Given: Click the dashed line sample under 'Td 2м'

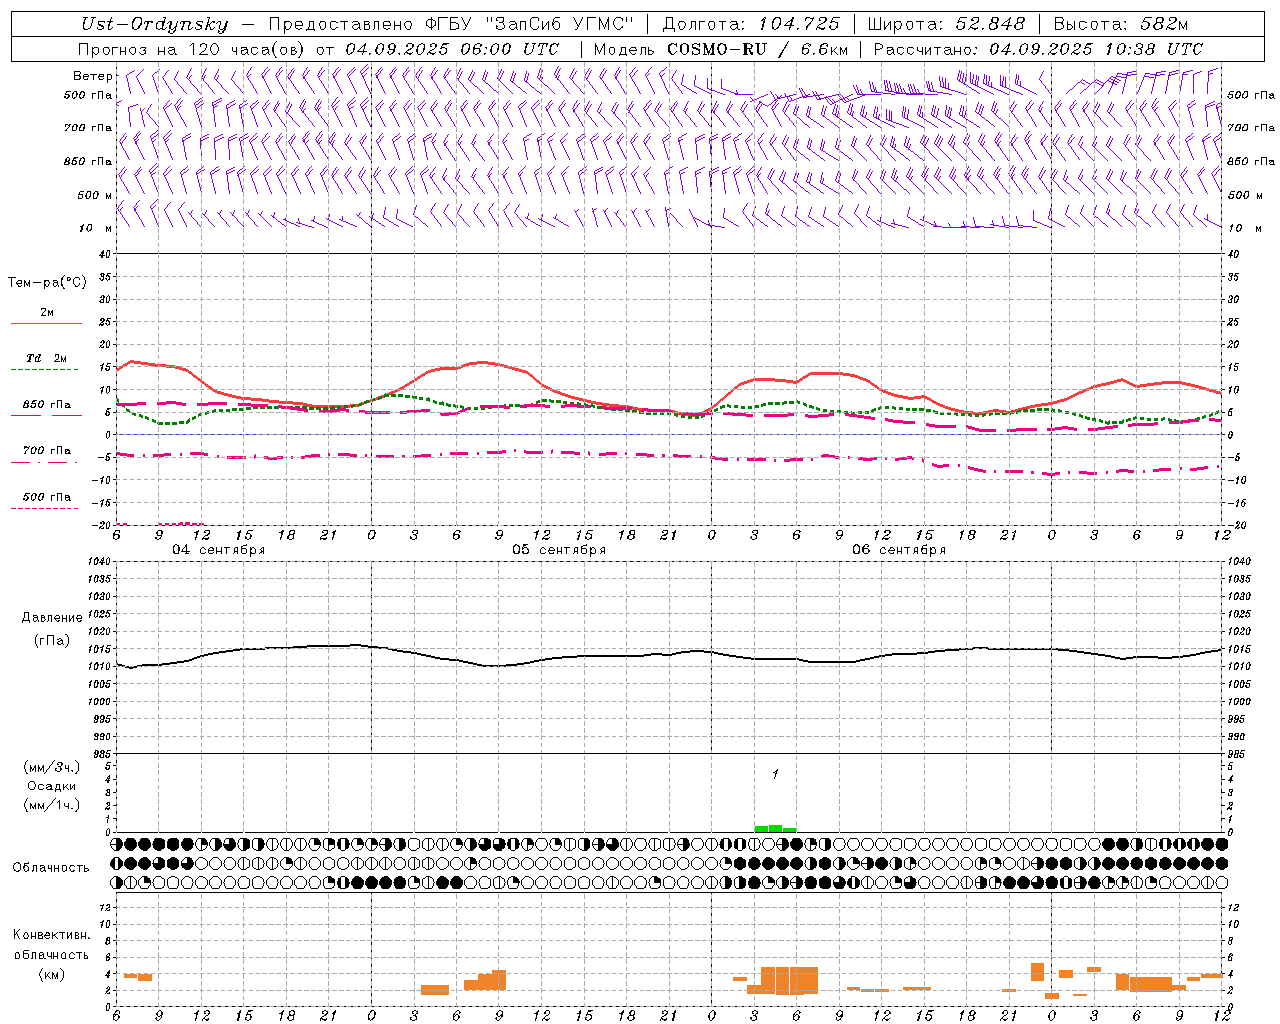Looking at the screenshot, I should (x=44, y=370).
